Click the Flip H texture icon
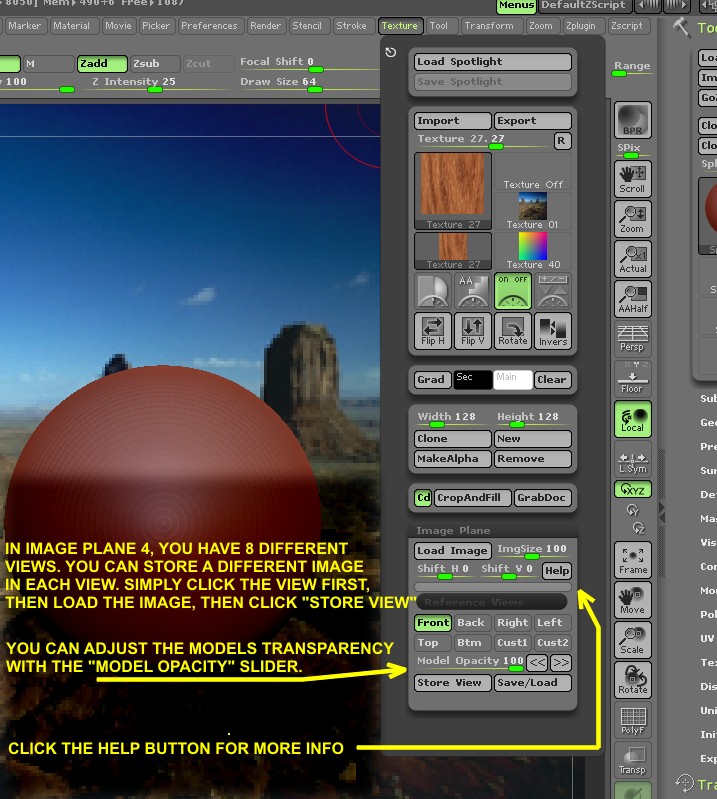 (x=433, y=331)
